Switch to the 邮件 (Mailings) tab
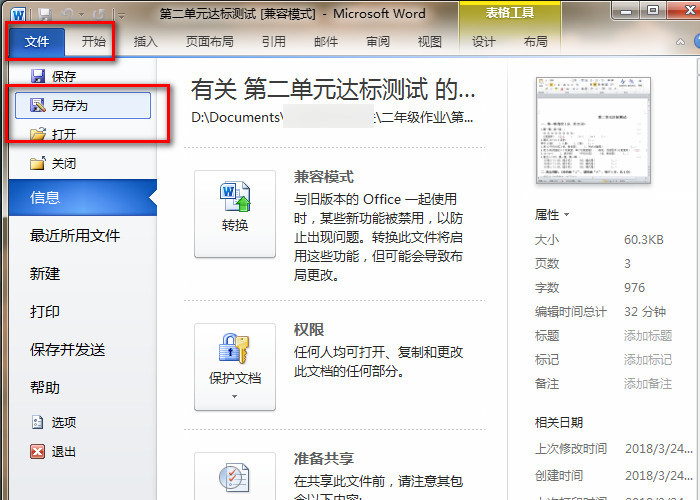 tap(326, 42)
